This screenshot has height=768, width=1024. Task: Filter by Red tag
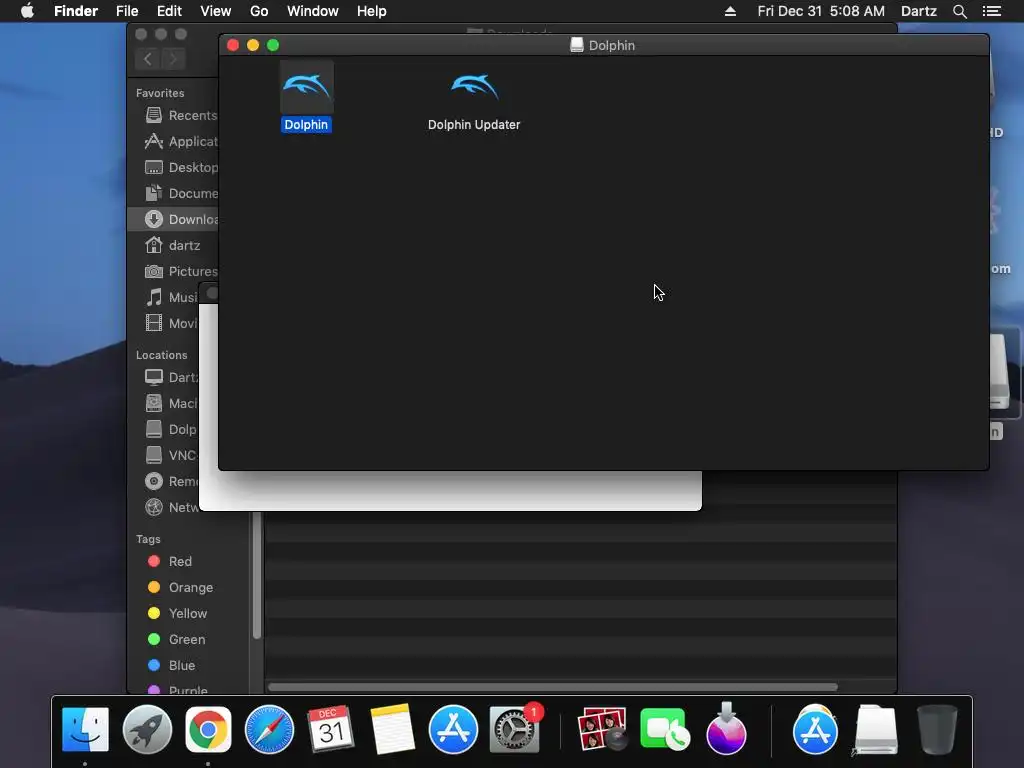170,562
